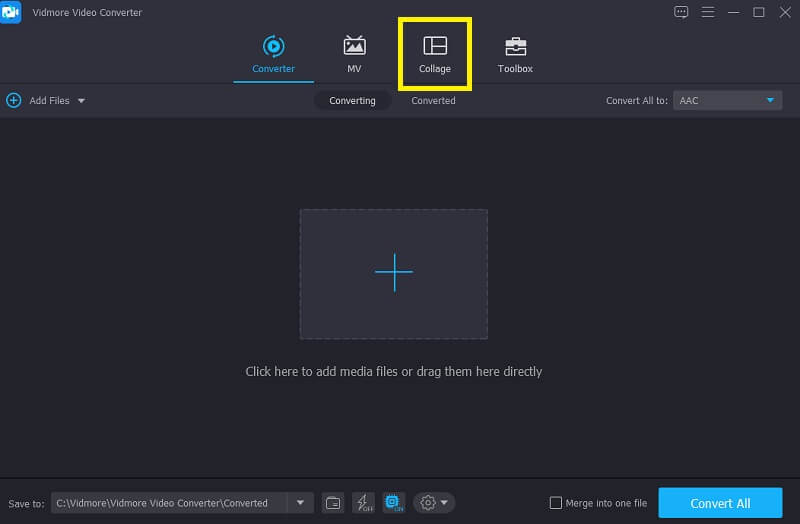Open the output folder icon
The height and width of the screenshot is (524, 800).
pos(333,503)
